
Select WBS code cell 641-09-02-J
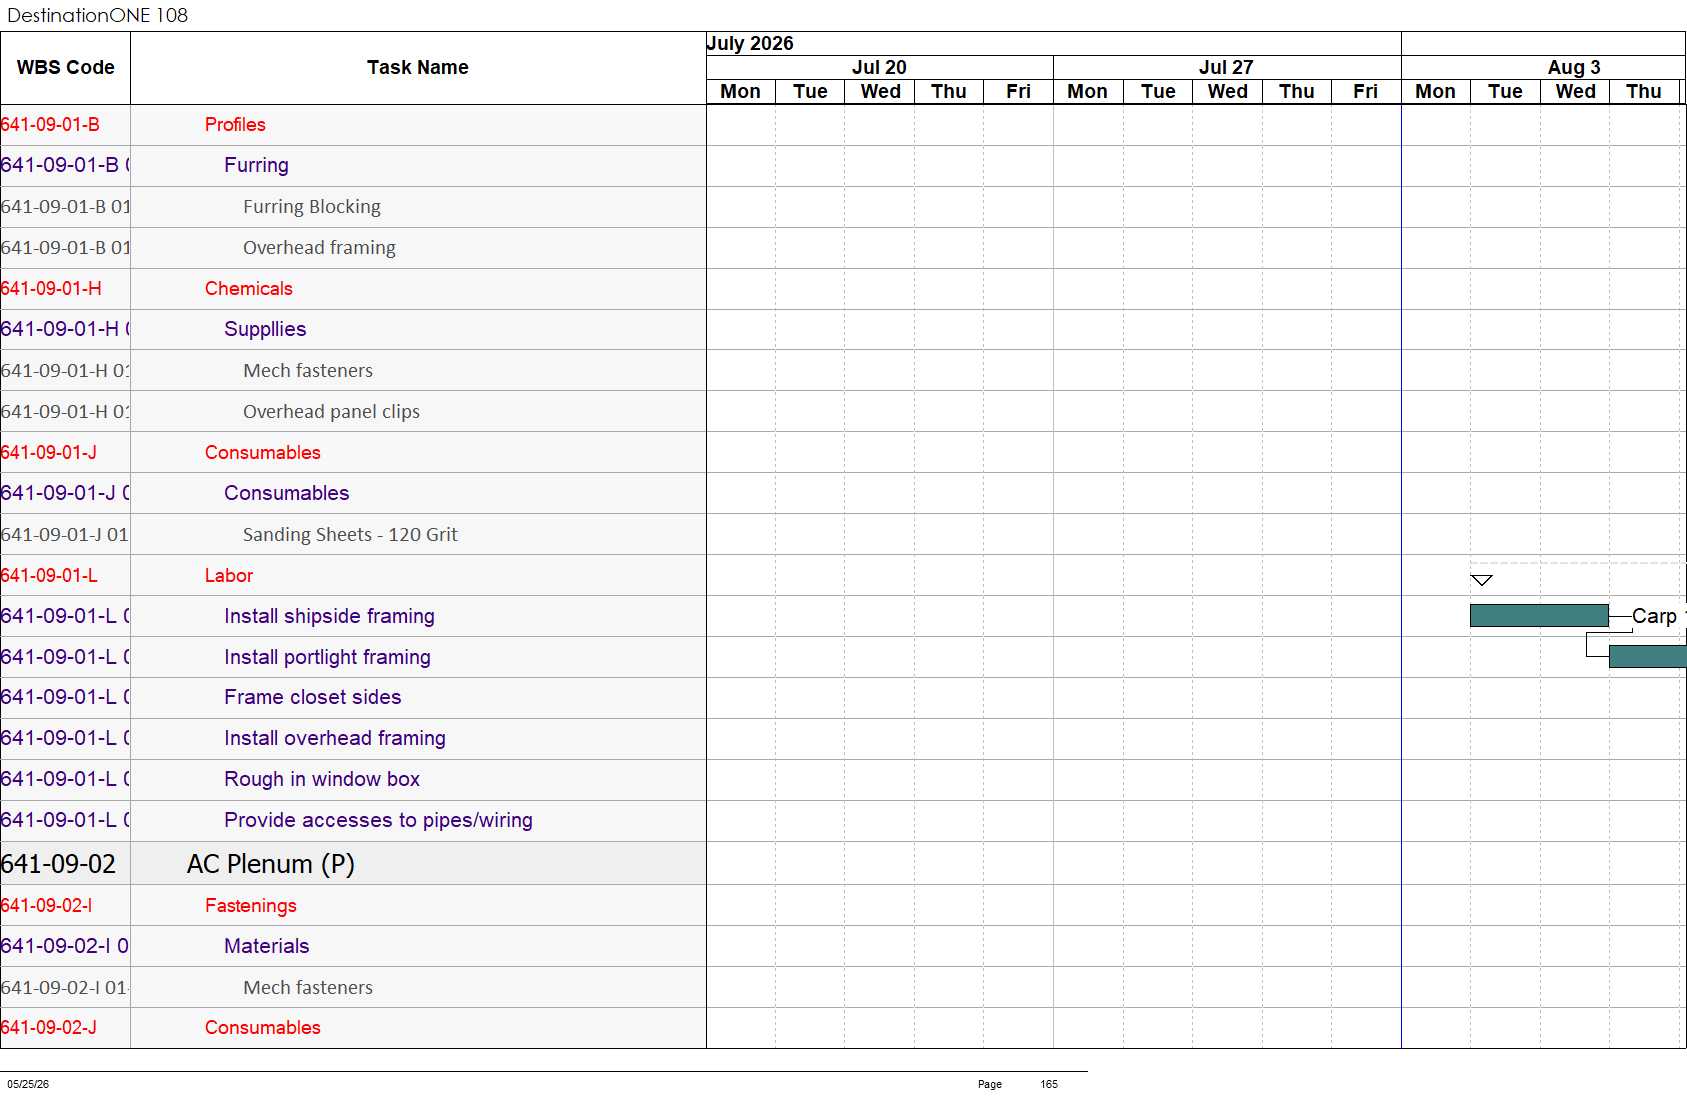click(49, 1028)
